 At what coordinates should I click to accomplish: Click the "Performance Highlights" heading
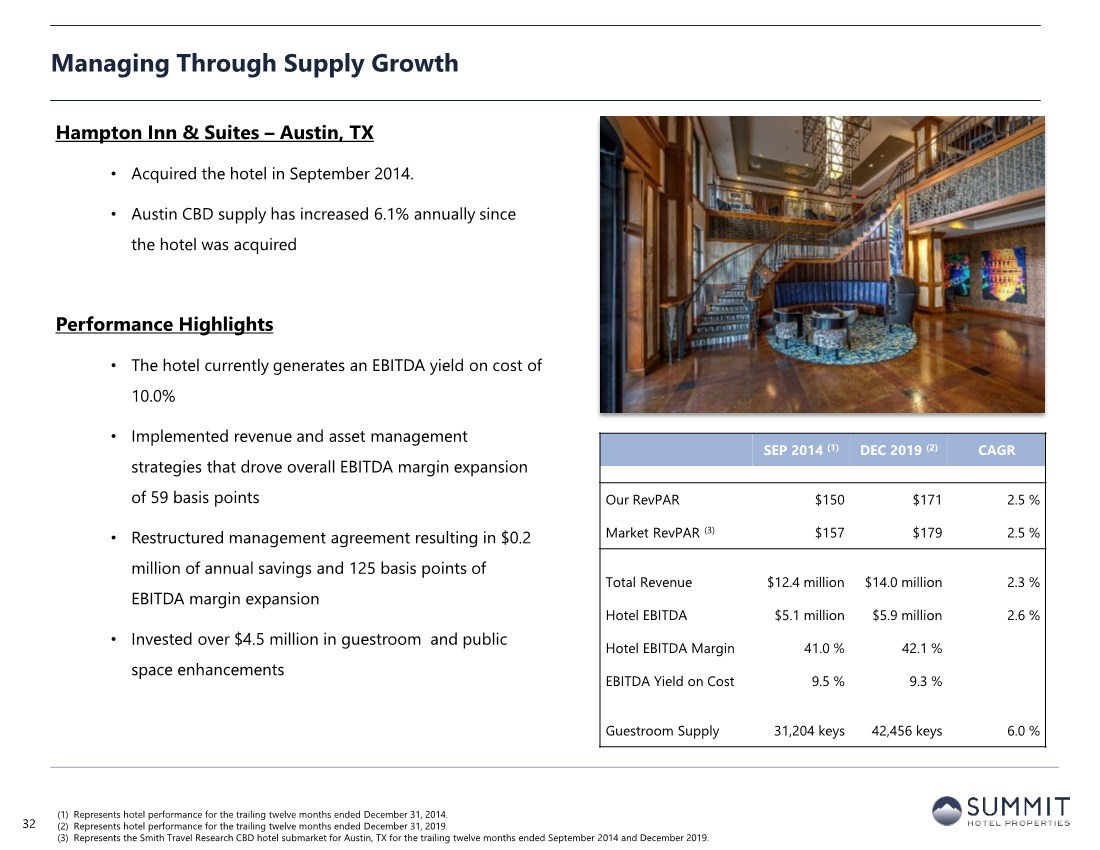pos(164,324)
